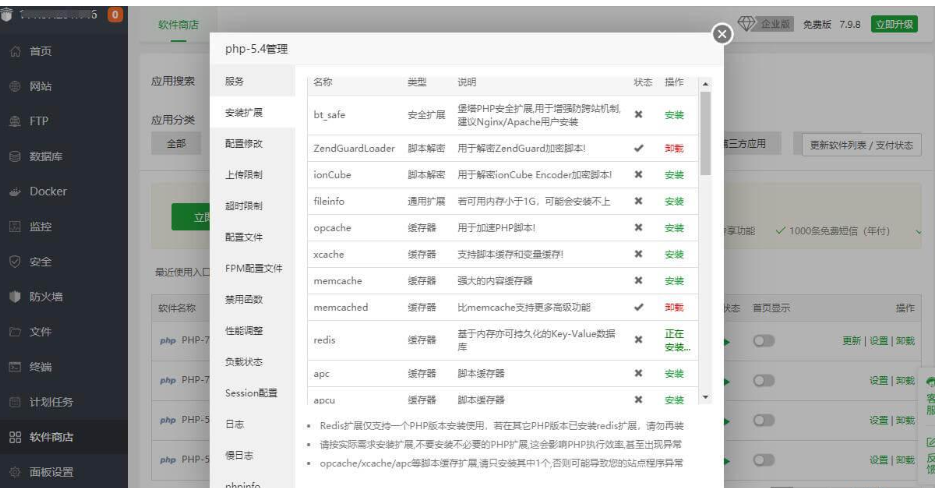The image size is (937, 488).
Task: Click the 计划任务 schedule icon in sidebar
Action: pos(16,402)
